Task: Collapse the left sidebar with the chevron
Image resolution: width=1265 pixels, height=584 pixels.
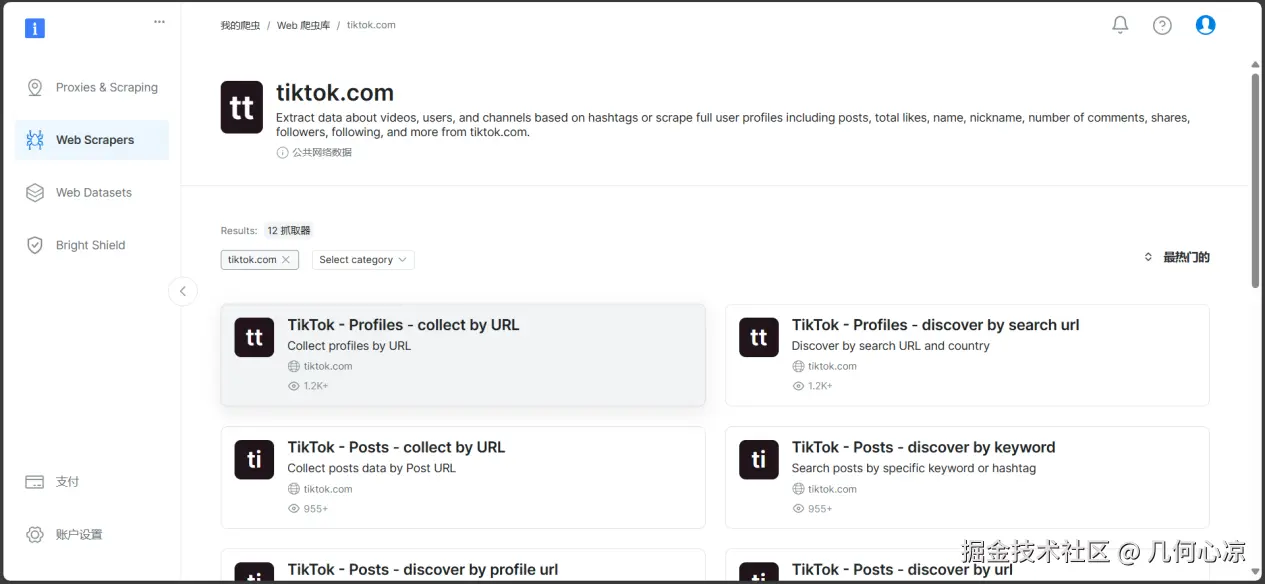Action: click(x=182, y=291)
